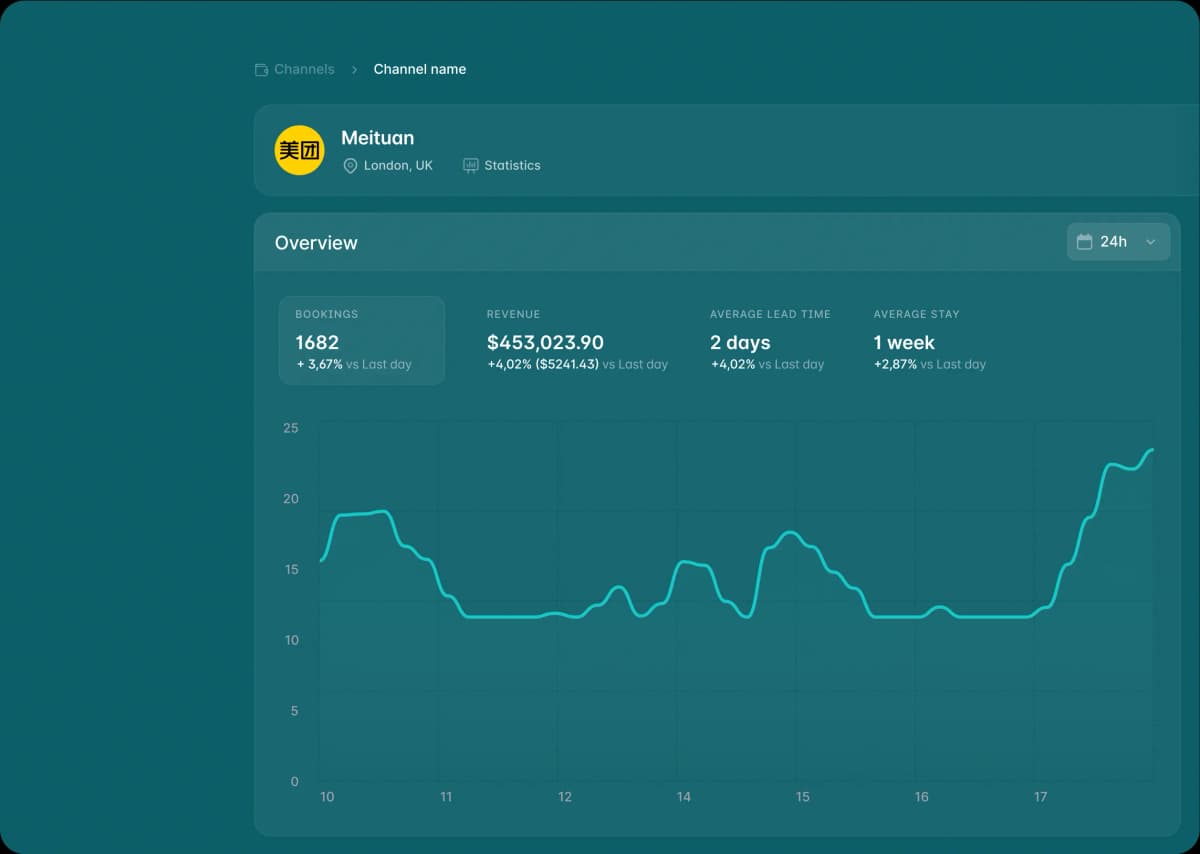Click the Overview section heading
This screenshot has height=854, width=1200.
pos(316,243)
